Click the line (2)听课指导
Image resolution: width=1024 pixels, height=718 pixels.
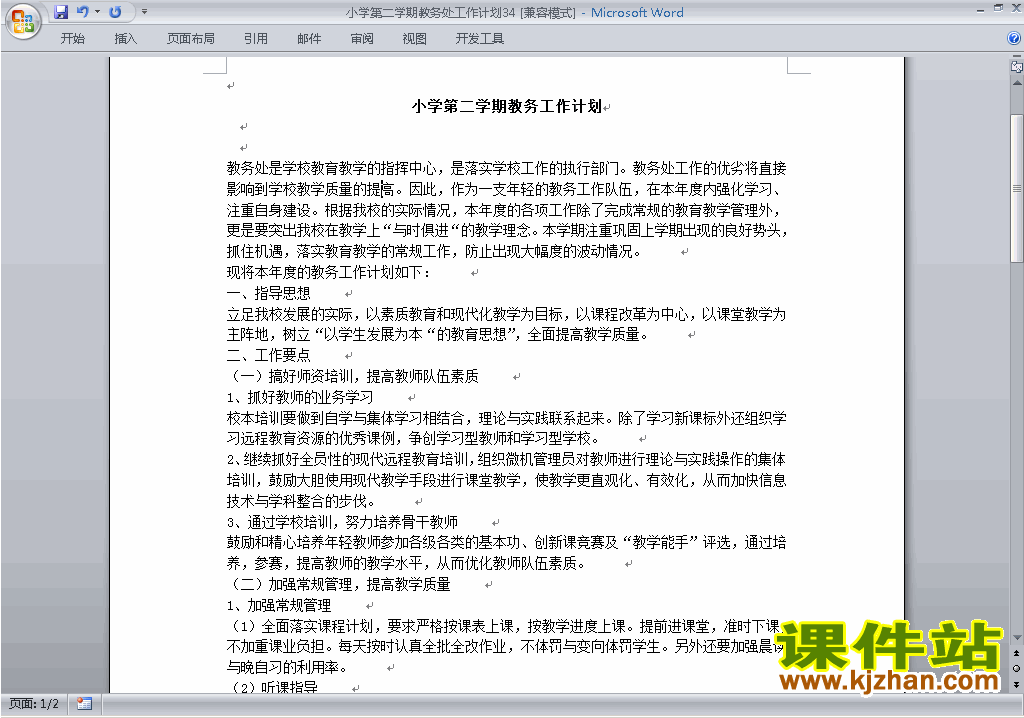click(272, 687)
